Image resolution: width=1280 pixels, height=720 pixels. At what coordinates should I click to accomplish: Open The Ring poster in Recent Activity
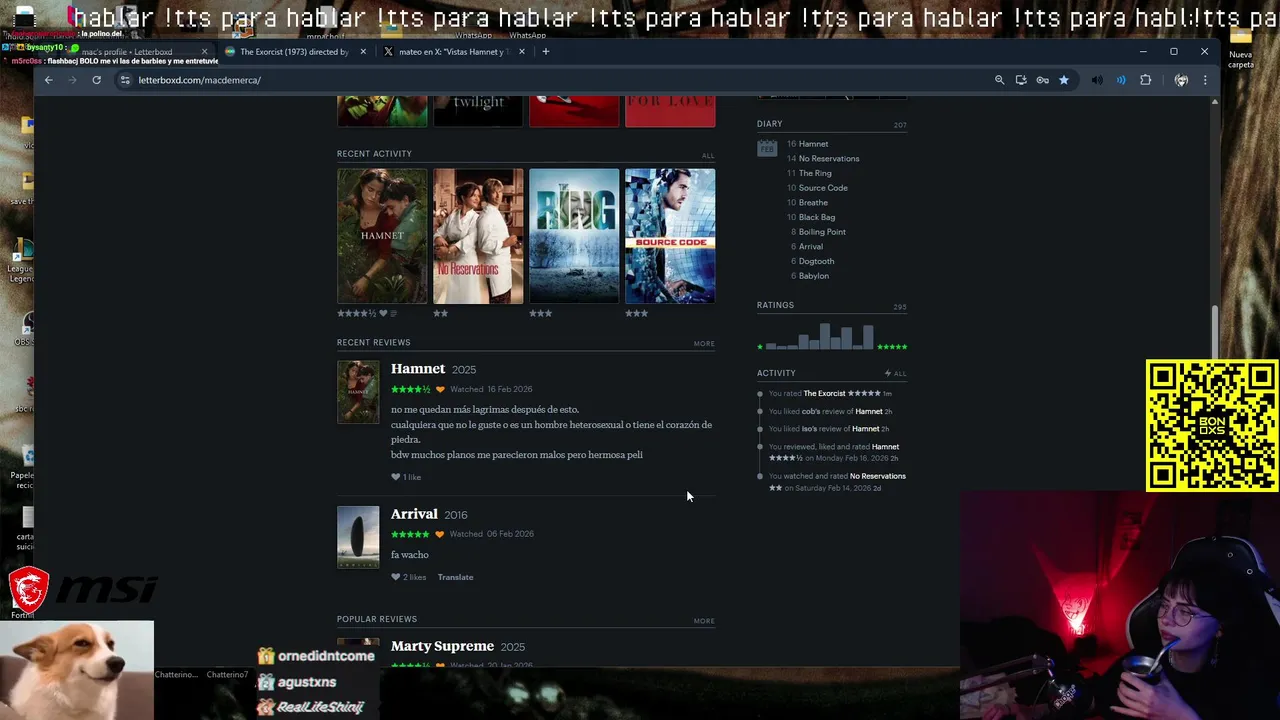[x=574, y=236]
